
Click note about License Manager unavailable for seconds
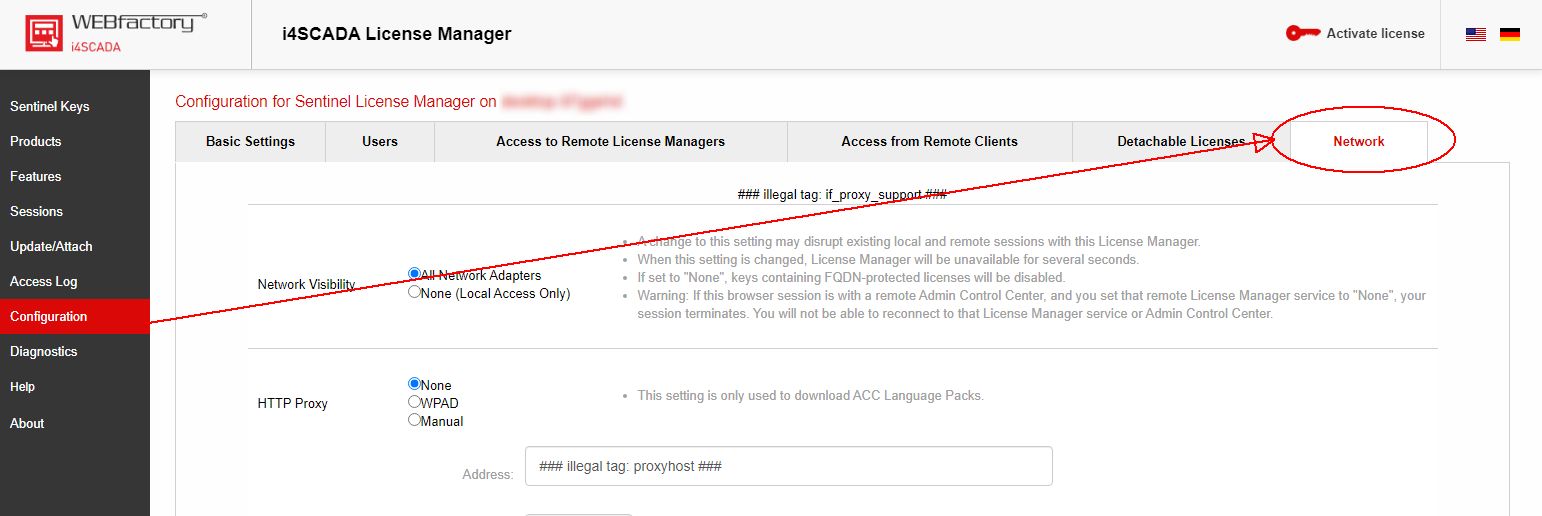click(887, 259)
